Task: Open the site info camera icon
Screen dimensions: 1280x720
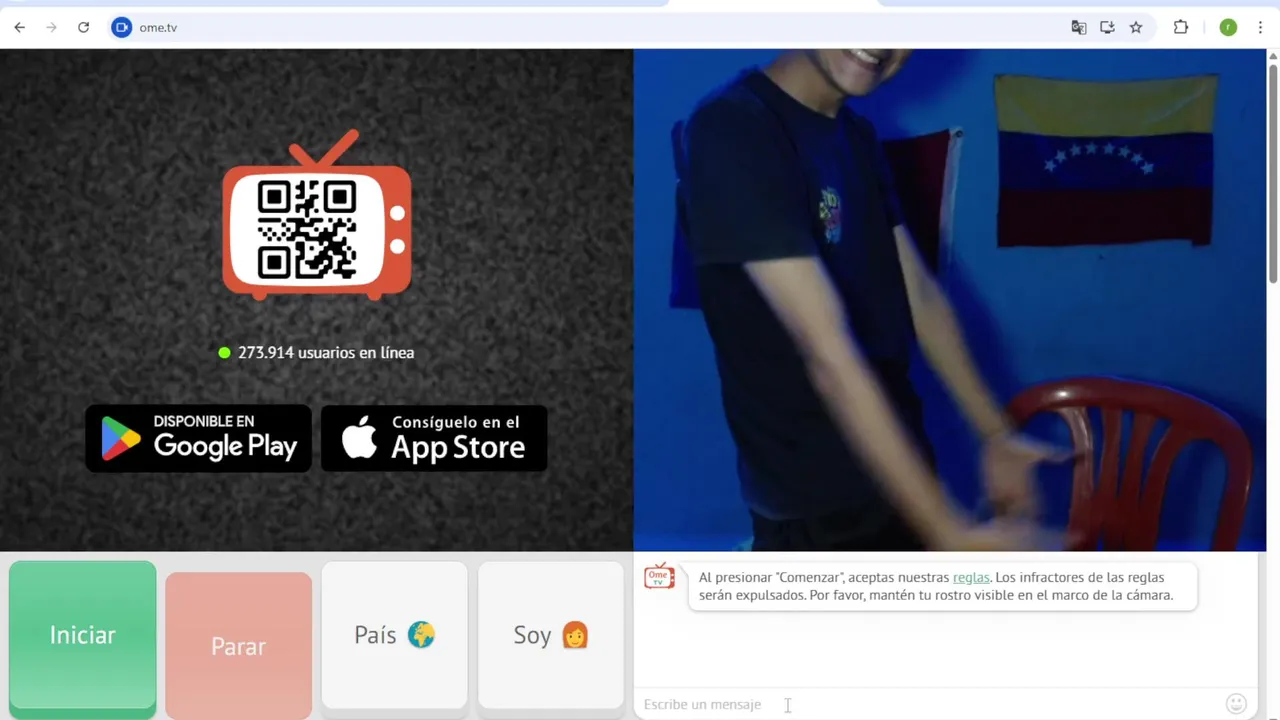Action: click(121, 27)
